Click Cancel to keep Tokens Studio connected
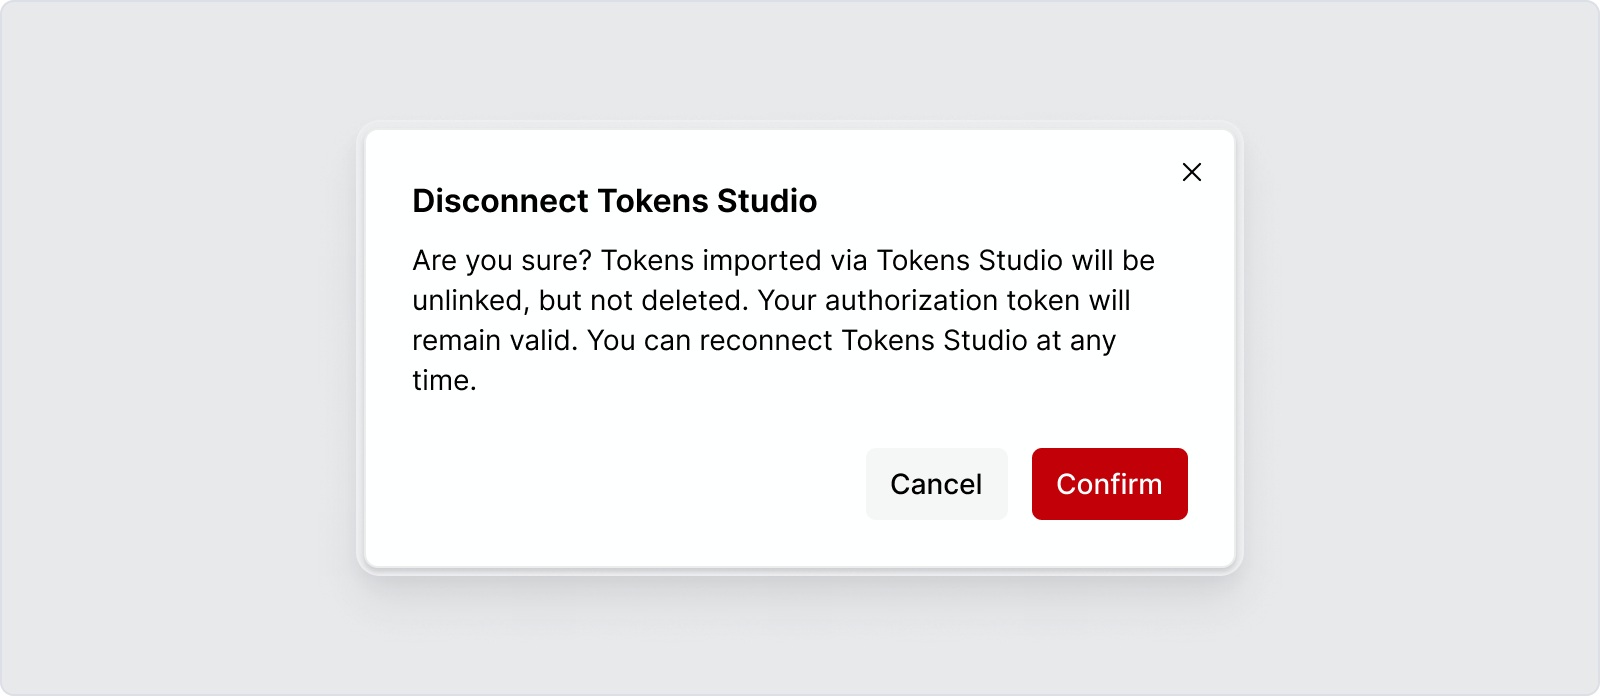The width and height of the screenshot is (1600, 696). (936, 484)
